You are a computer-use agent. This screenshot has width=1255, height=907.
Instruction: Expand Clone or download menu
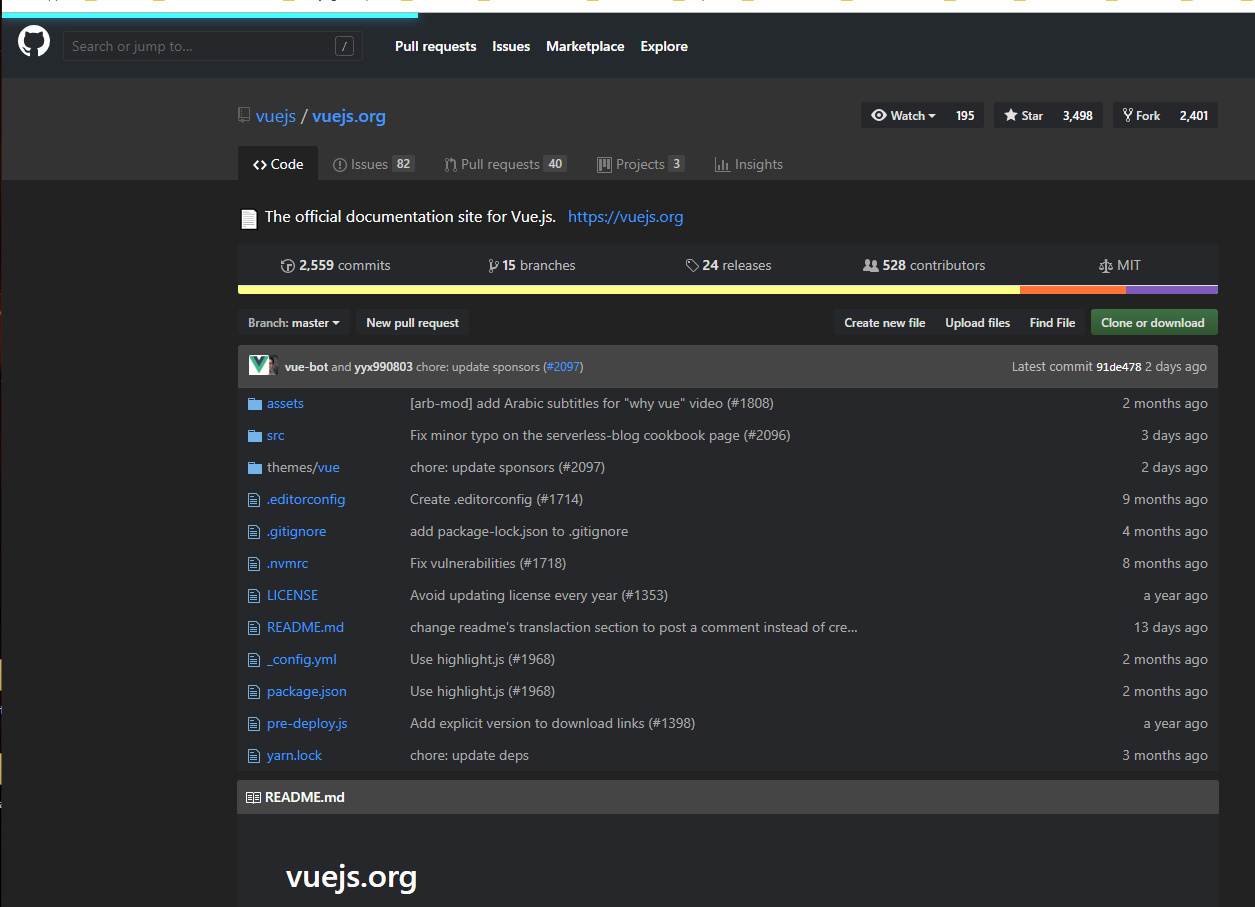pyautogui.click(x=1154, y=323)
